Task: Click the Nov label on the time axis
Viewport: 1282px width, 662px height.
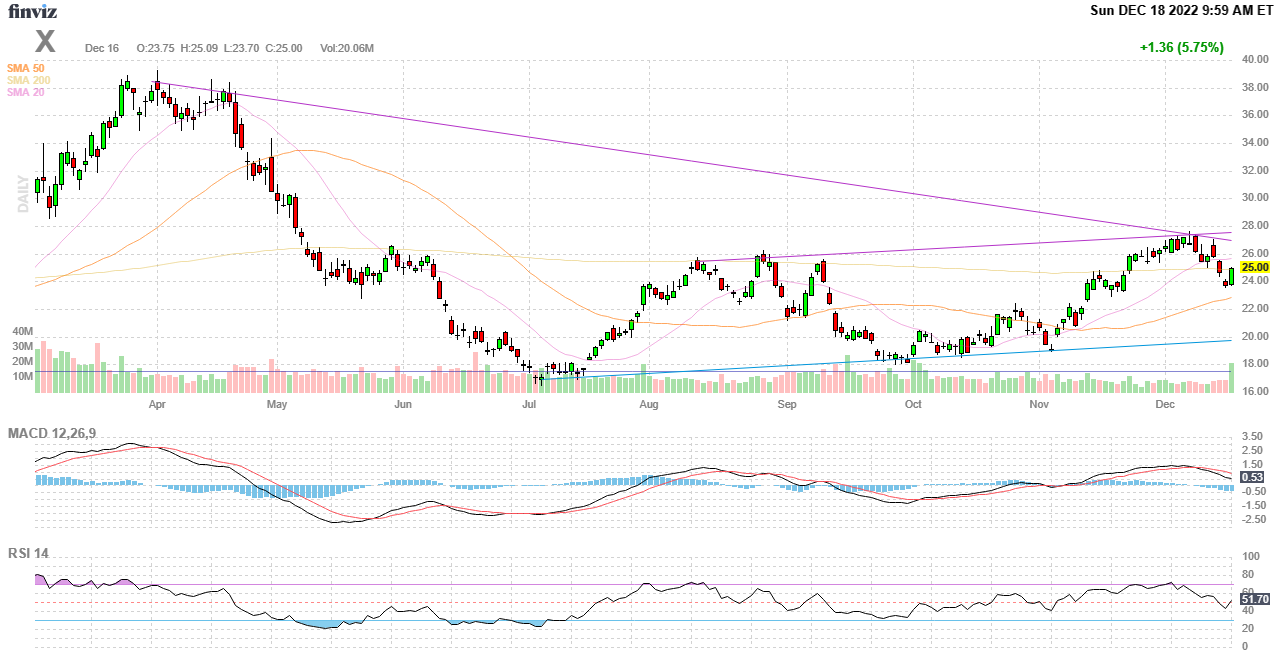Action: click(1039, 405)
